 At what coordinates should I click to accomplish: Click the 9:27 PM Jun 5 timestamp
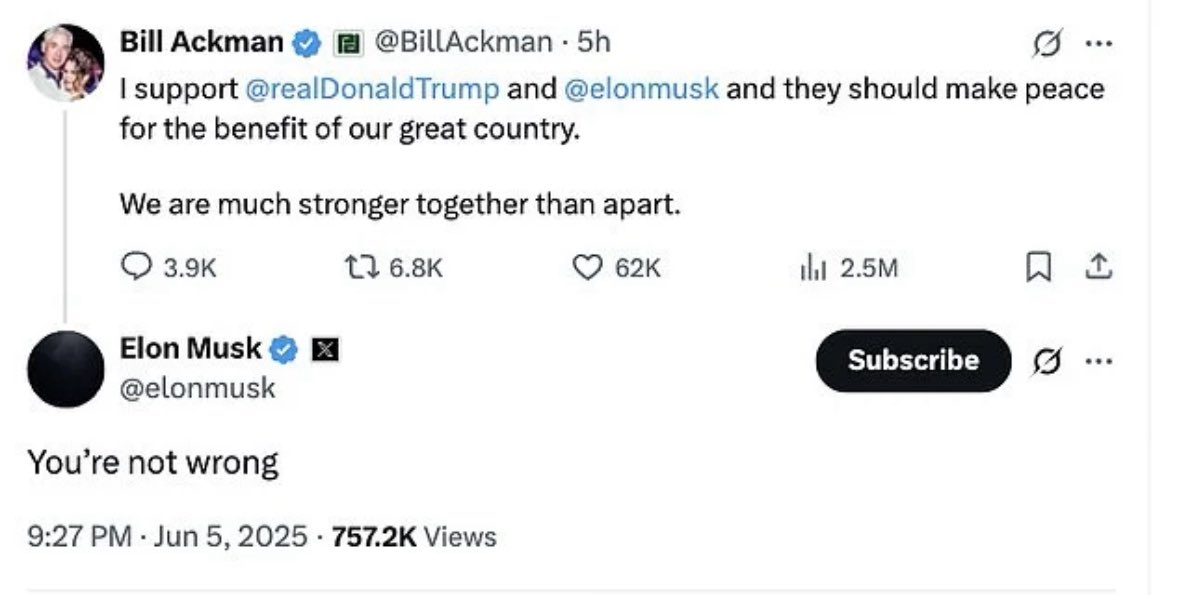pyautogui.click(x=167, y=537)
